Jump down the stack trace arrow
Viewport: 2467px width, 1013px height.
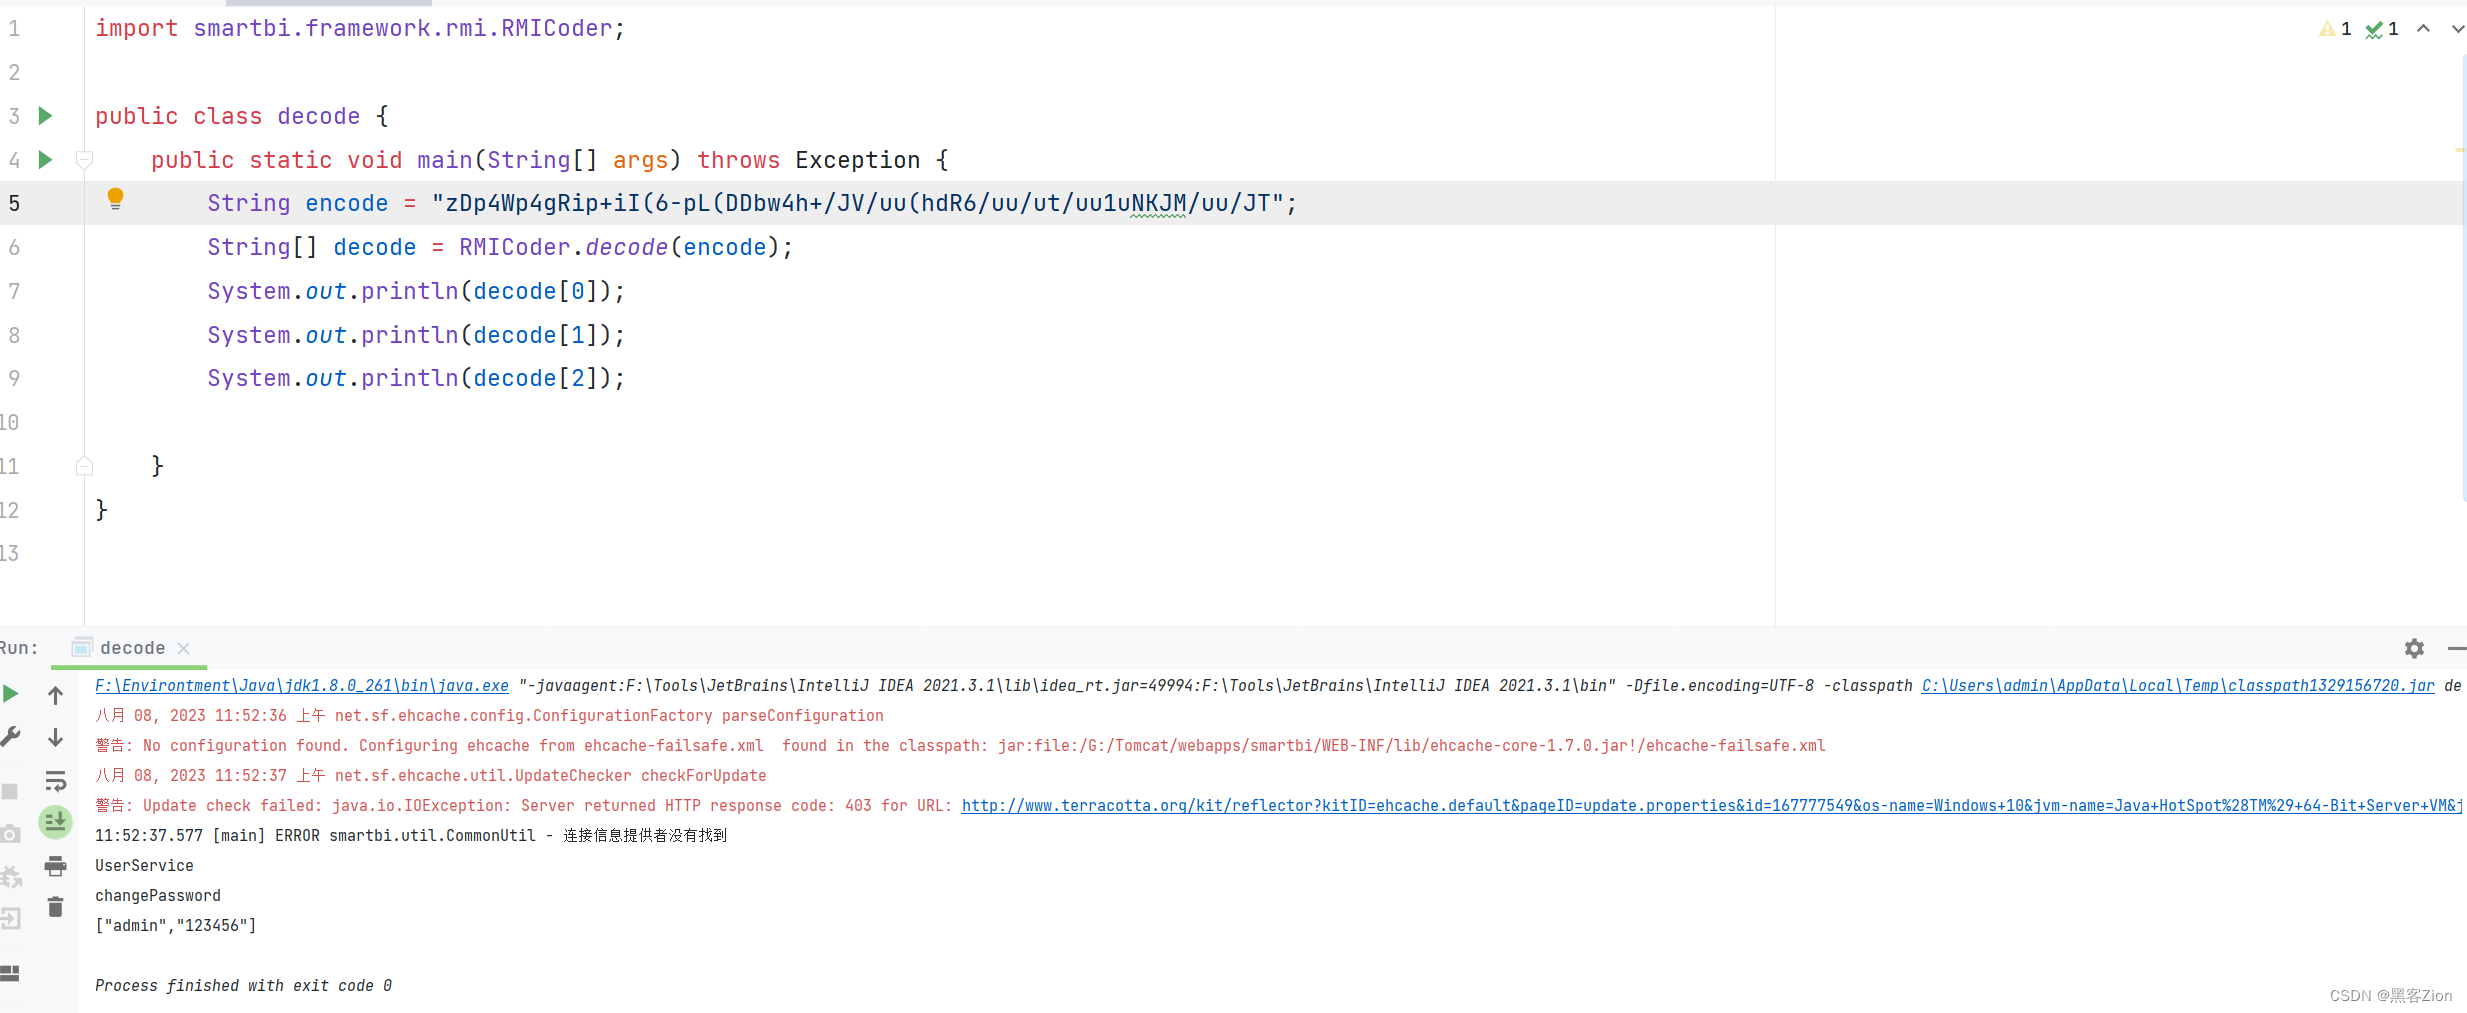tap(56, 737)
